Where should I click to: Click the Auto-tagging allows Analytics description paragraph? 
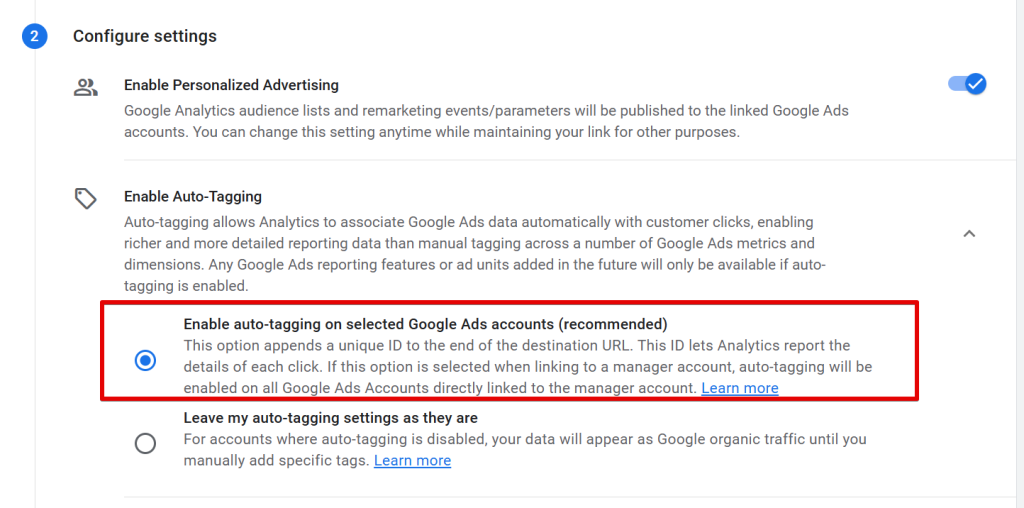click(477, 254)
